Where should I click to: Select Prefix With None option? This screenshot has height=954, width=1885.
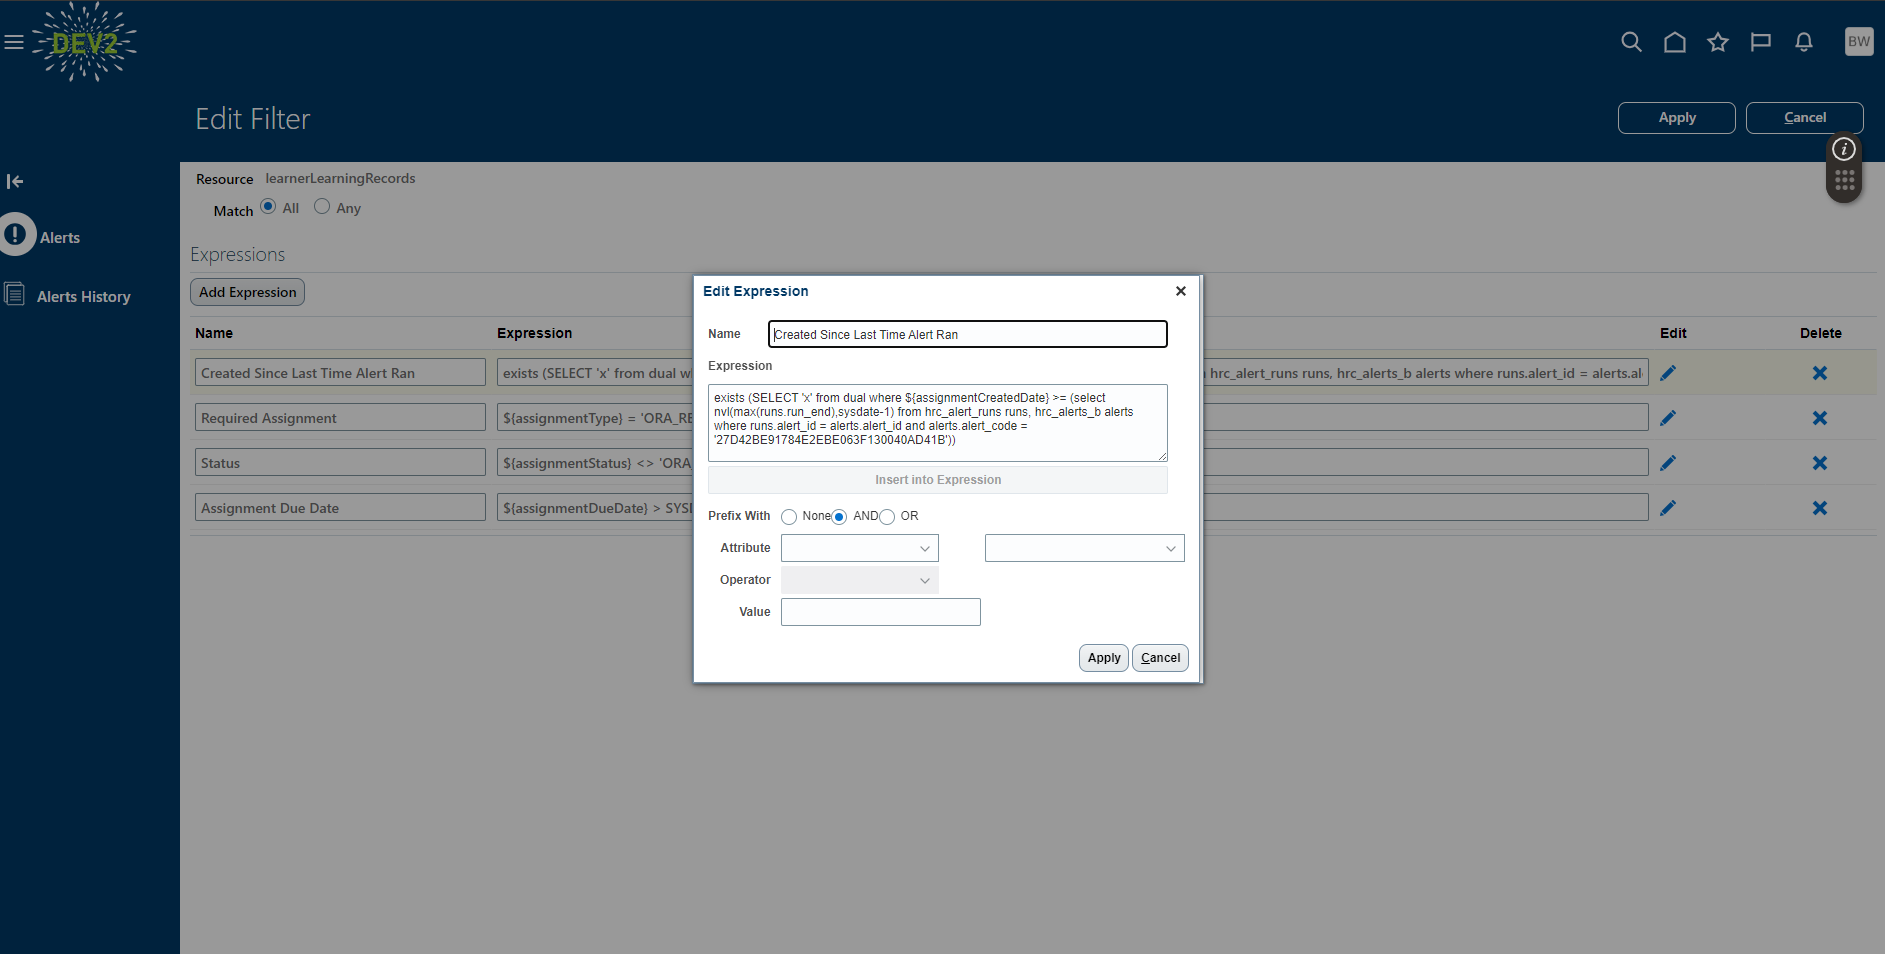[789, 517]
